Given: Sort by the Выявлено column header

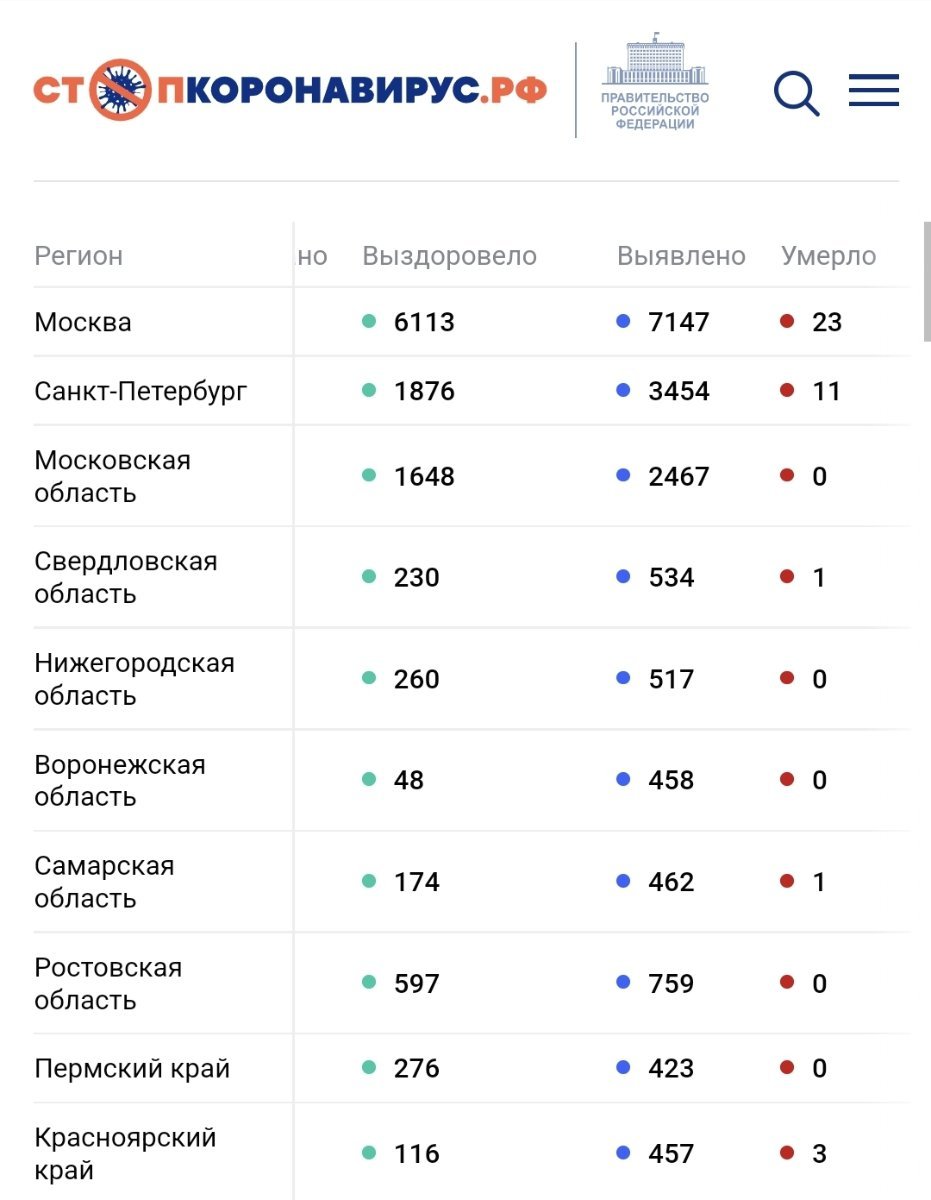Looking at the screenshot, I should coord(681,256).
